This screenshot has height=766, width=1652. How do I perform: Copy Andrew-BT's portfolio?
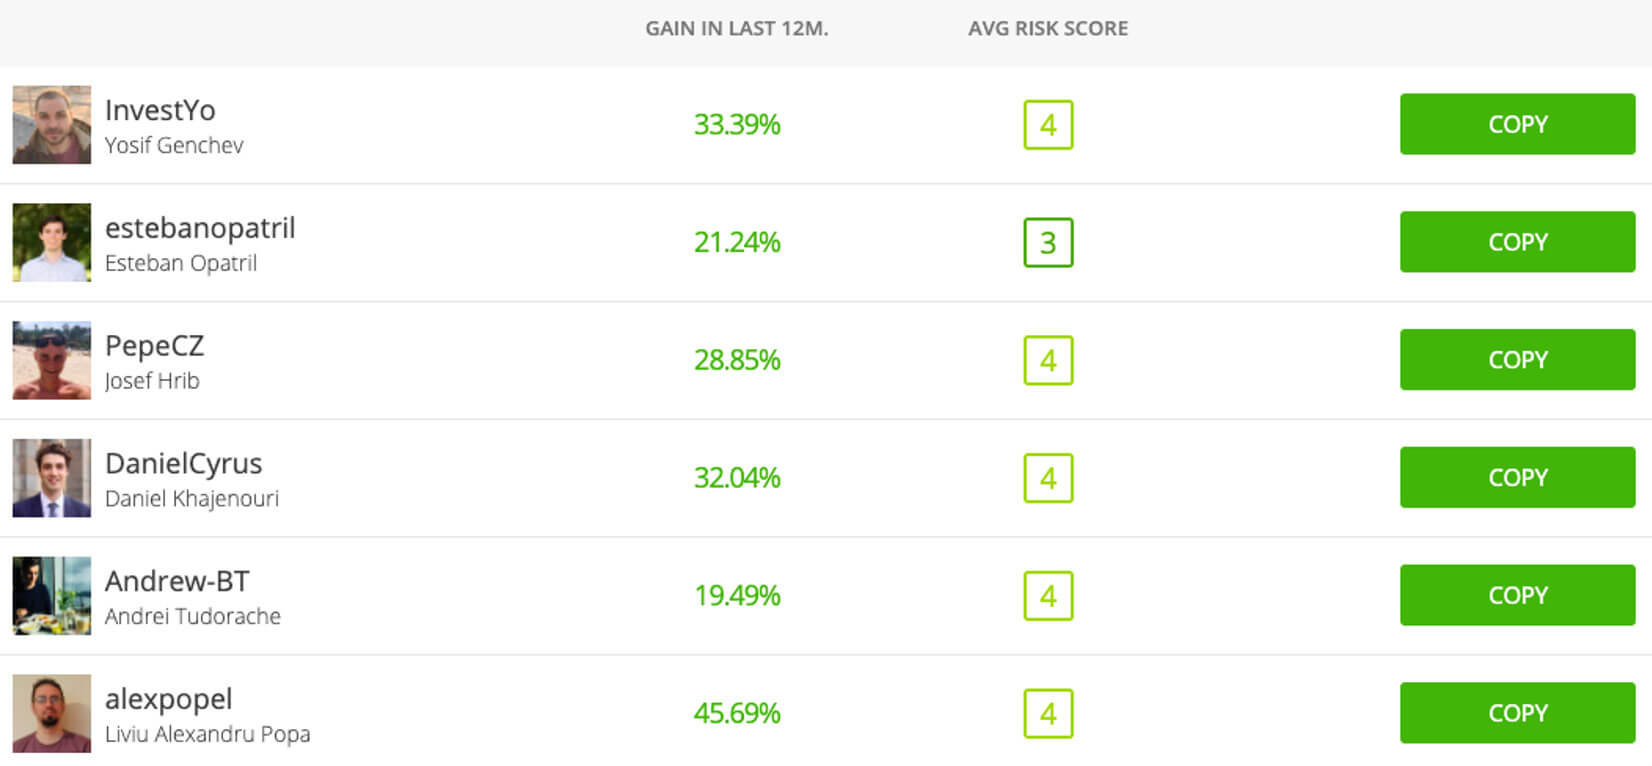pos(1517,595)
